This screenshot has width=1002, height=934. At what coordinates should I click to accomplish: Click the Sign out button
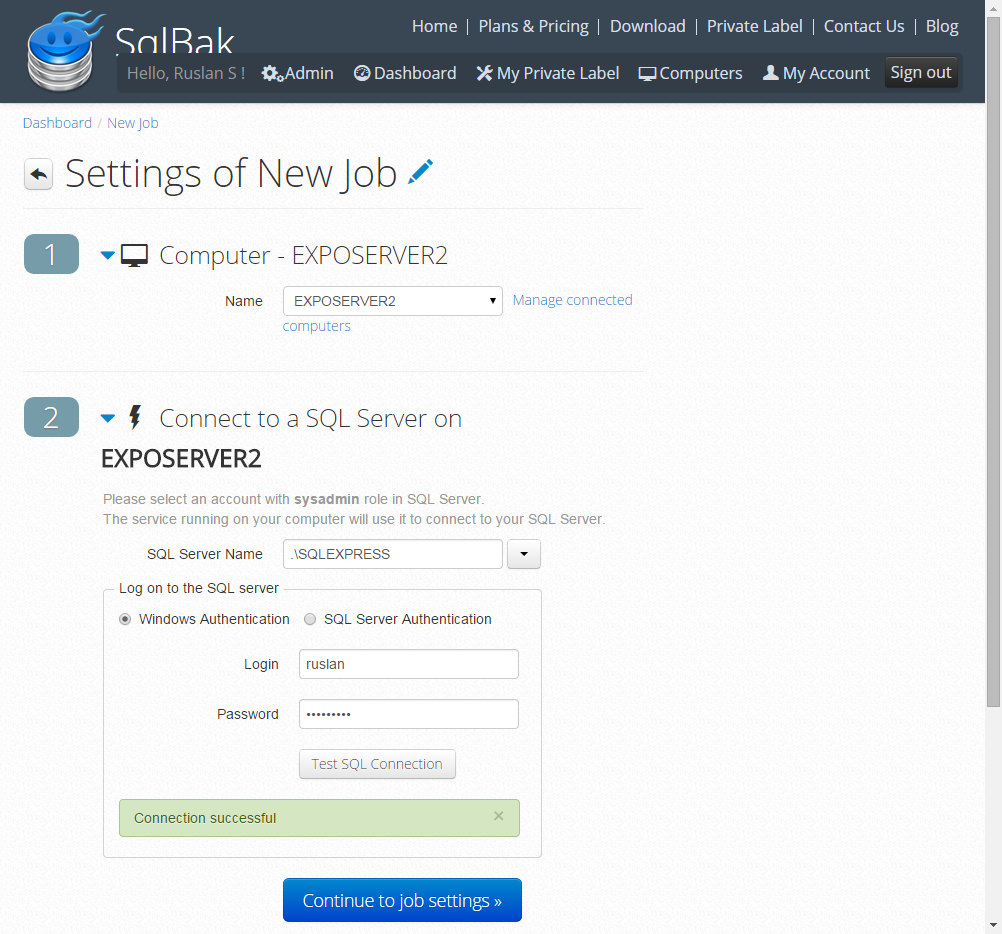point(921,73)
